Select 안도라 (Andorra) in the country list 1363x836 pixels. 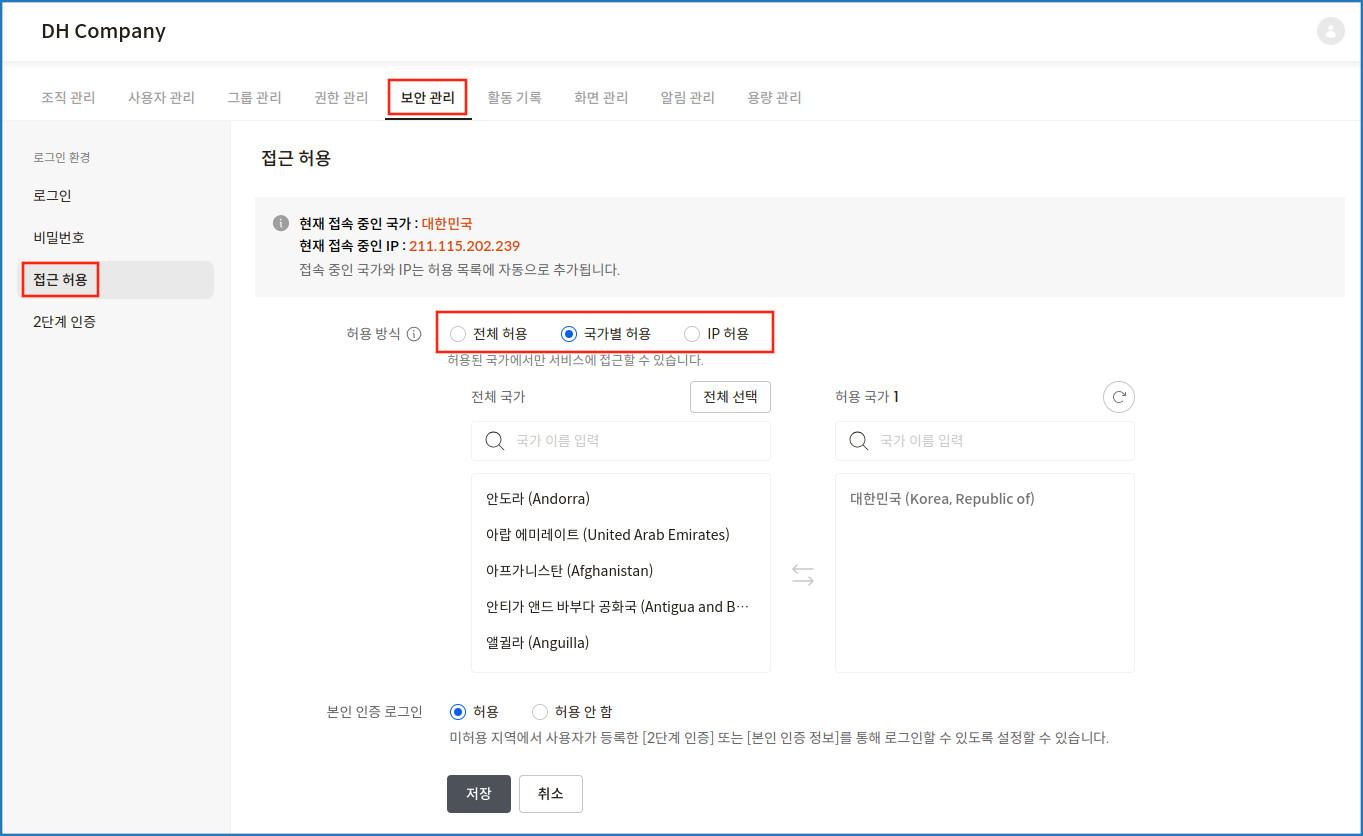click(x=538, y=499)
